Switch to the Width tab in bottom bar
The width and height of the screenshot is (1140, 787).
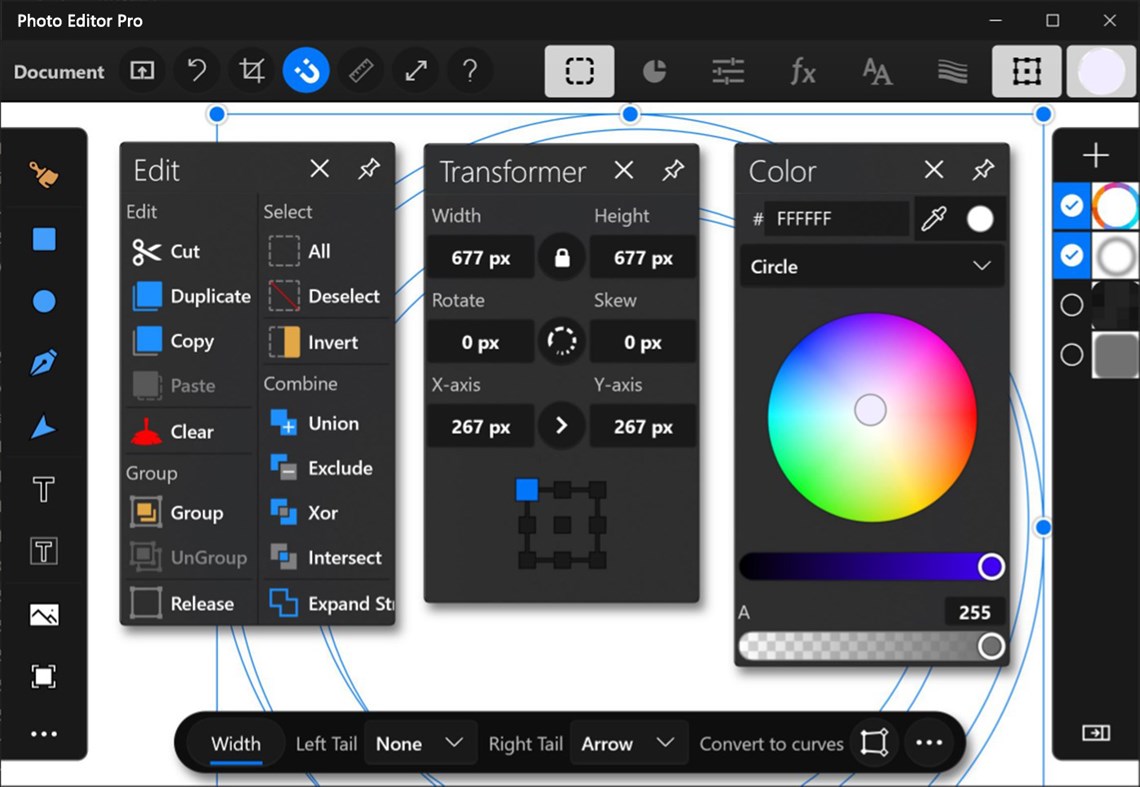235,743
